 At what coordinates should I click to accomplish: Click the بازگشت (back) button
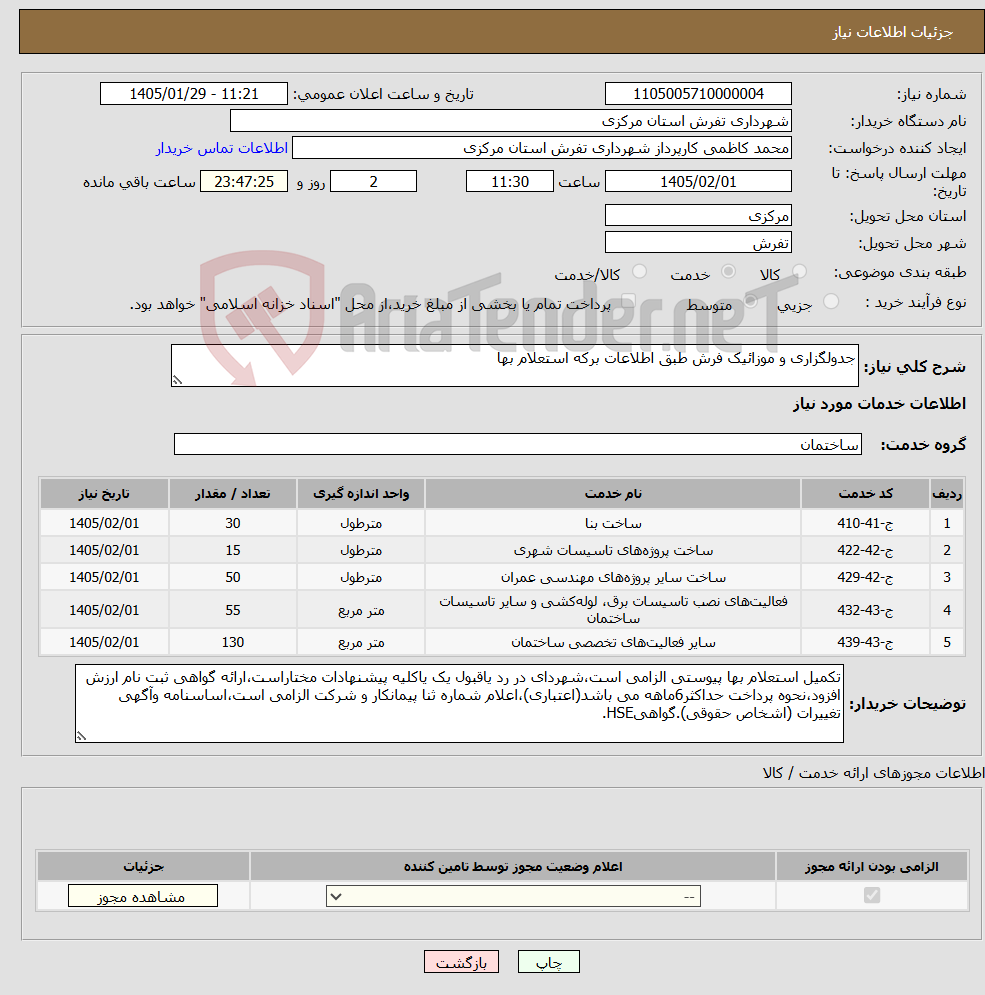click(x=461, y=961)
